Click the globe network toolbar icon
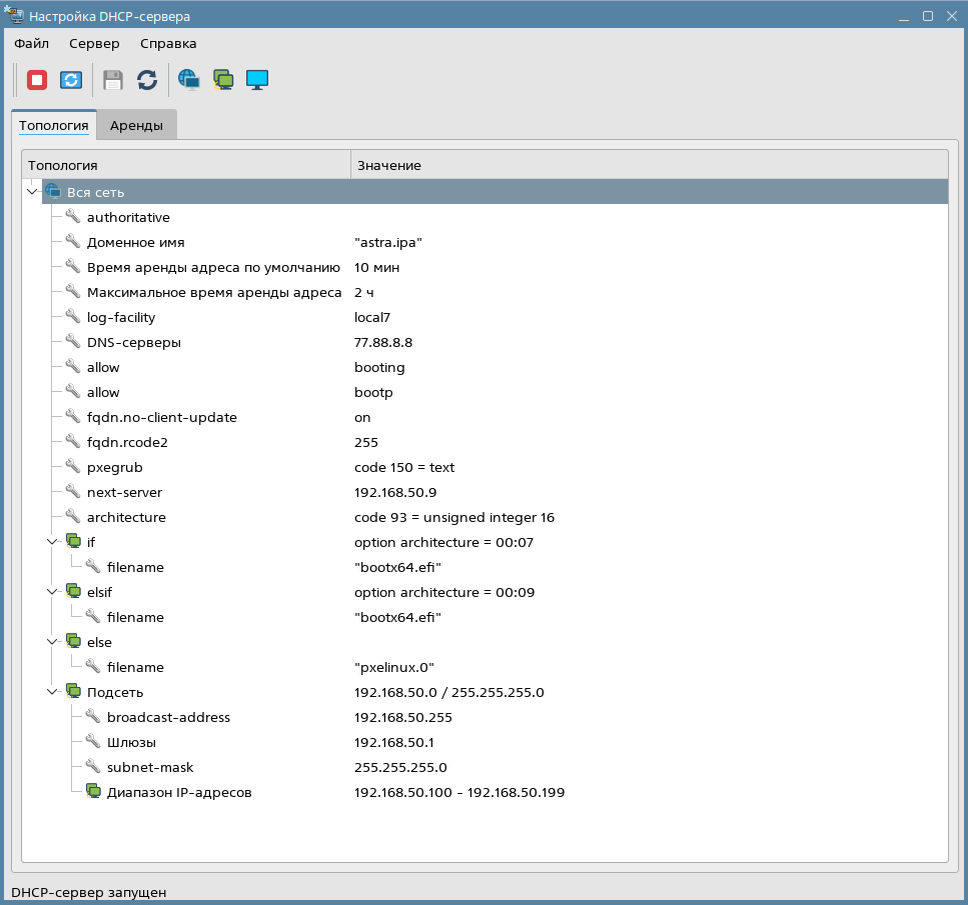Screen dimensions: 968x905 189,80
